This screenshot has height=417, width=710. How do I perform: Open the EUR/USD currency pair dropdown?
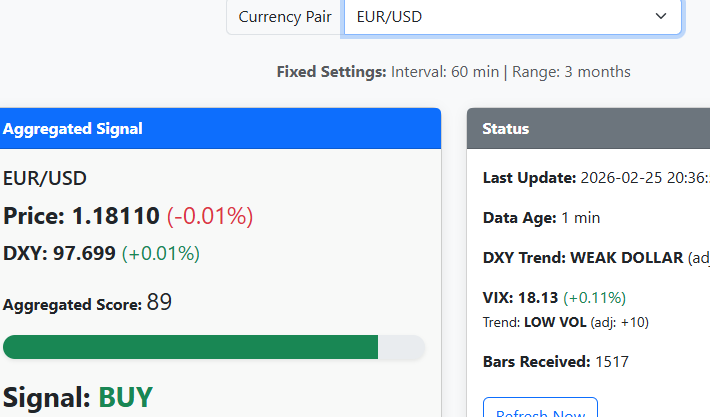click(x=513, y=17)
